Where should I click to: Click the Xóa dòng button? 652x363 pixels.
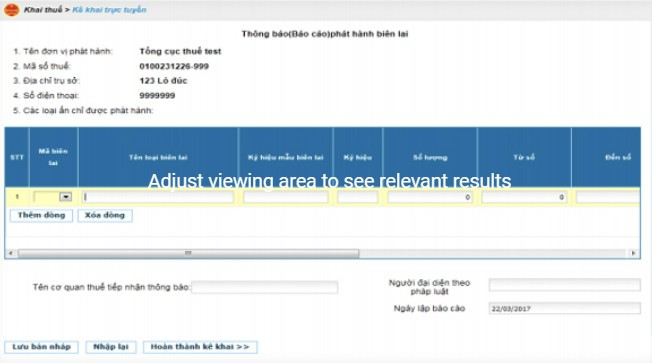coord(105,215)
